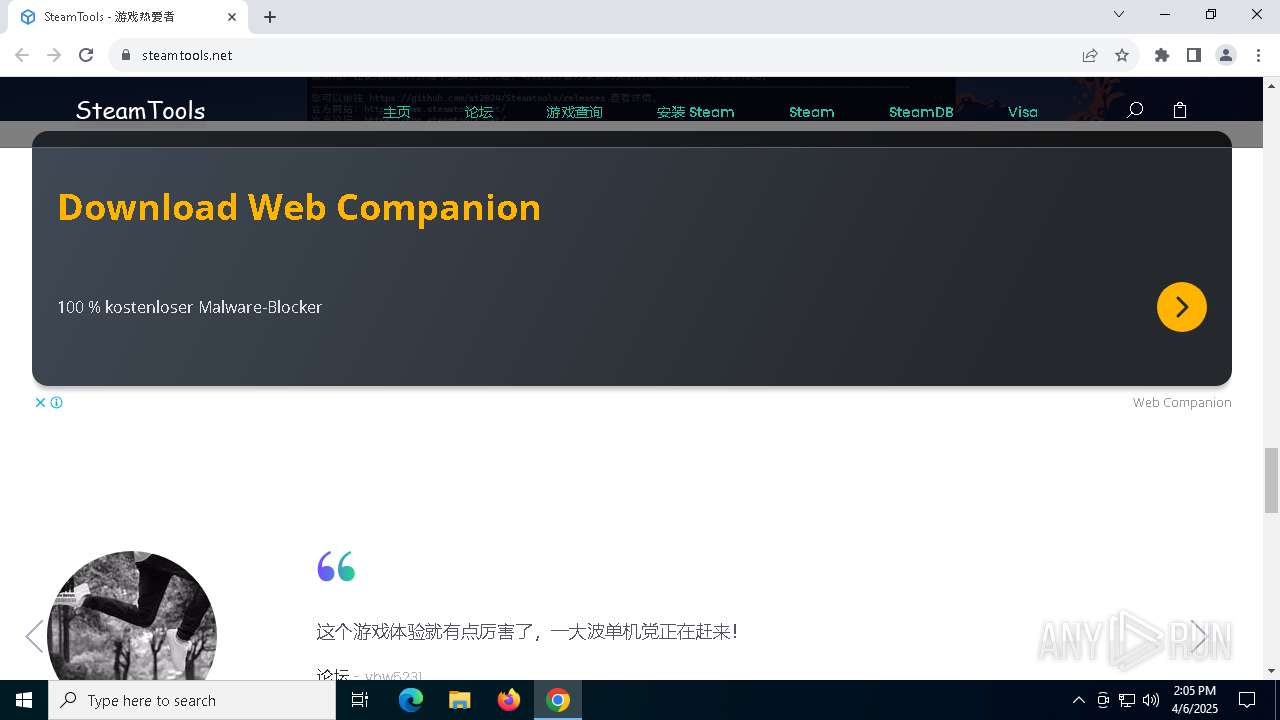1280x720 pixels.
Task: Click the Chrome taskbar icon
Action: click(558, 700)
